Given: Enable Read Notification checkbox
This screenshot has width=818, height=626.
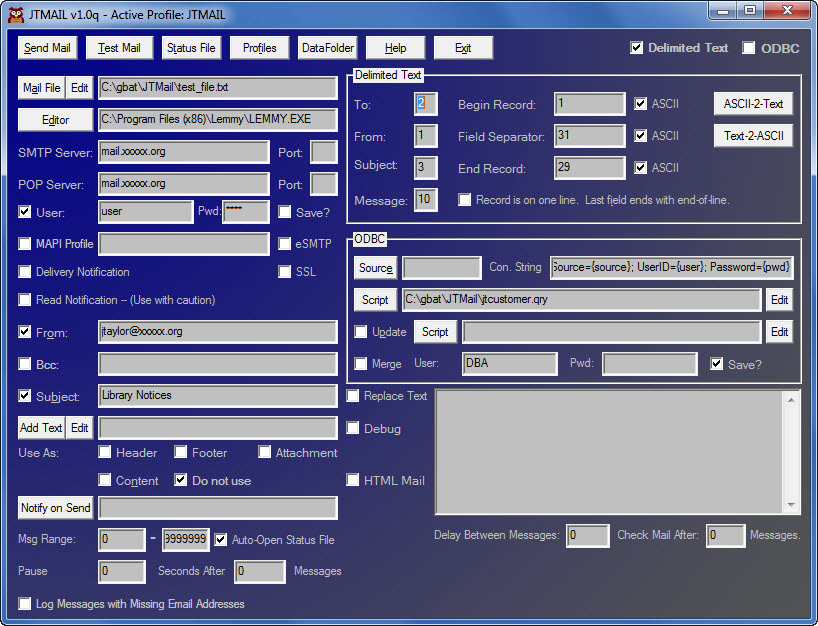Looking at the screenshot, I should coord(25,299).
